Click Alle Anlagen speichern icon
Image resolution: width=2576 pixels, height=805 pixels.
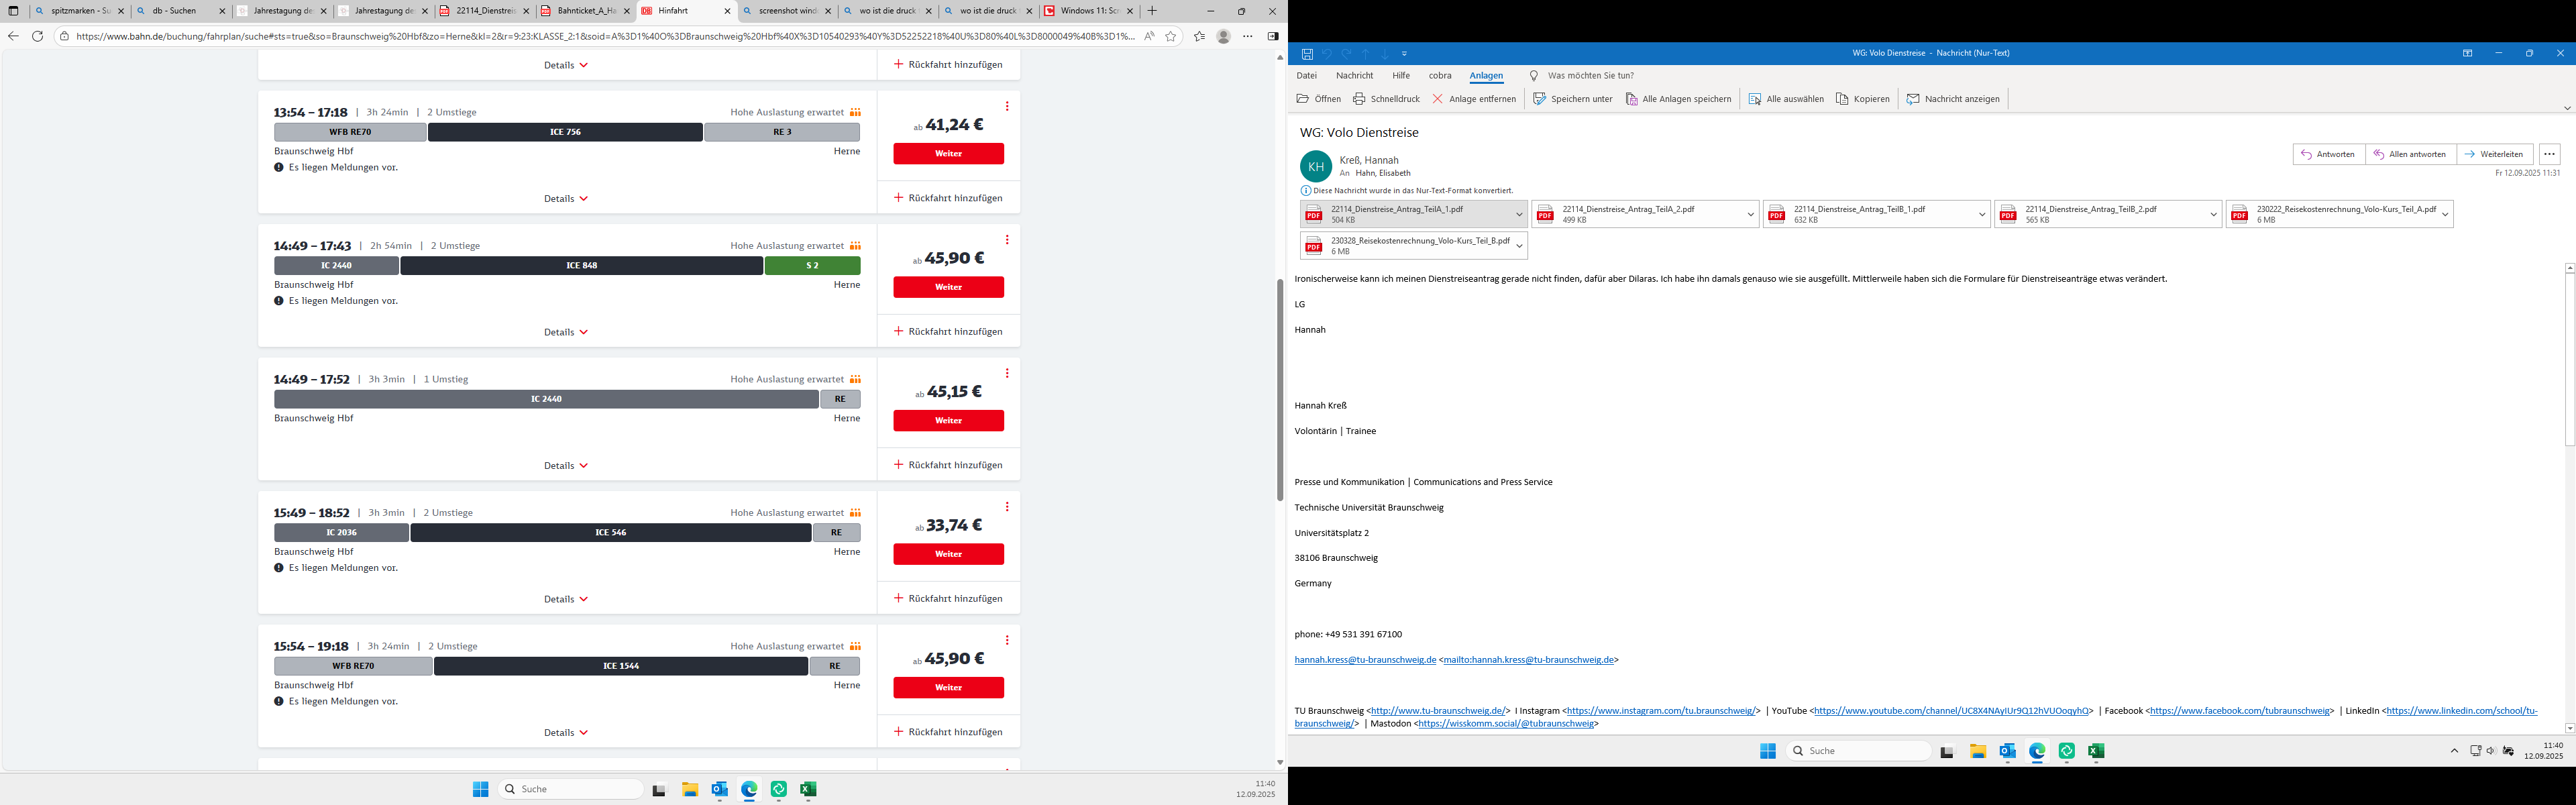click(1631, 99)
